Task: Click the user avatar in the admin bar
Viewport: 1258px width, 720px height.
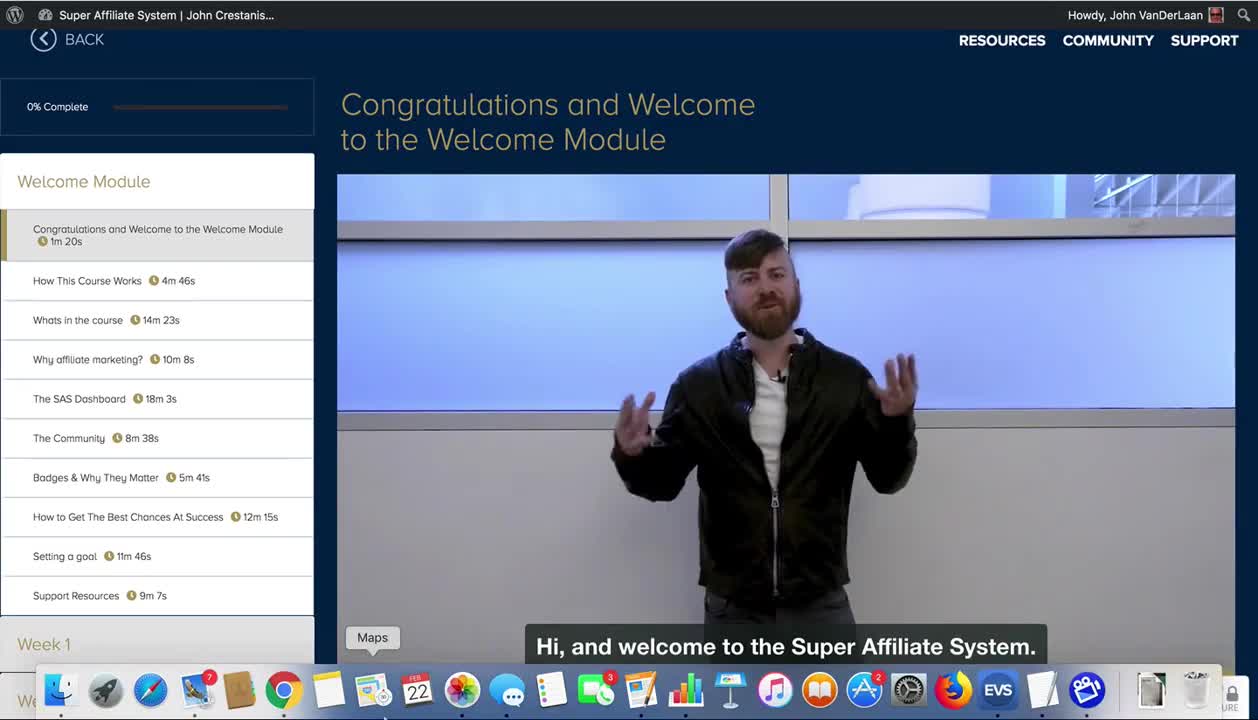Action: (x=1216, y=15)
